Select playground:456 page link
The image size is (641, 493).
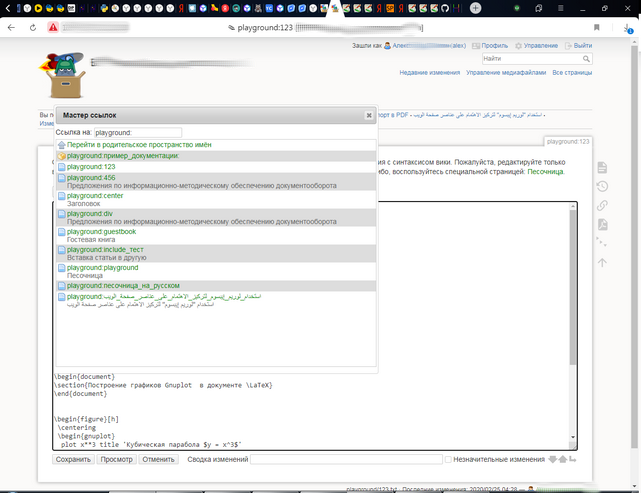91,178
